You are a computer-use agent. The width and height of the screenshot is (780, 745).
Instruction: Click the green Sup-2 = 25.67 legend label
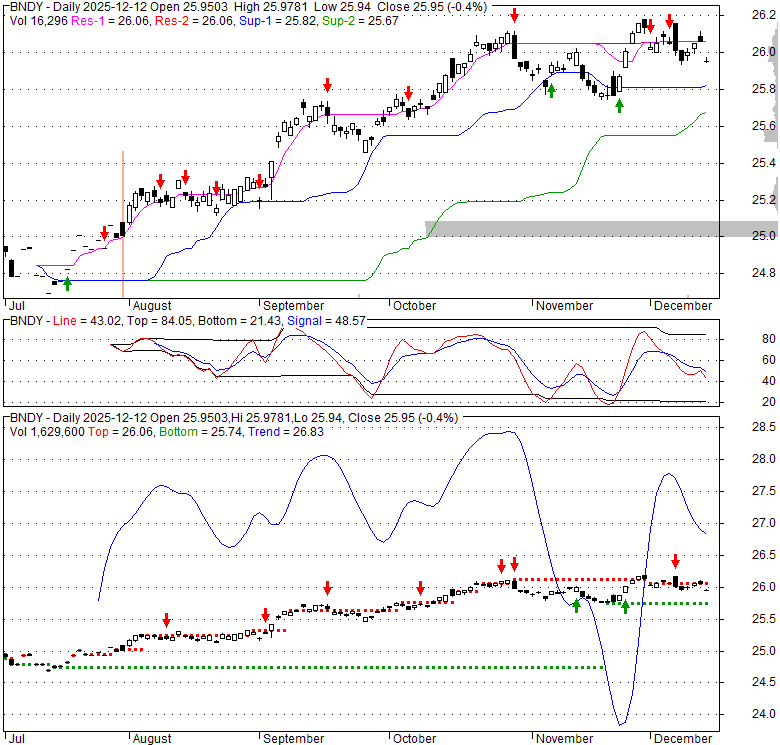pos(360,21)
